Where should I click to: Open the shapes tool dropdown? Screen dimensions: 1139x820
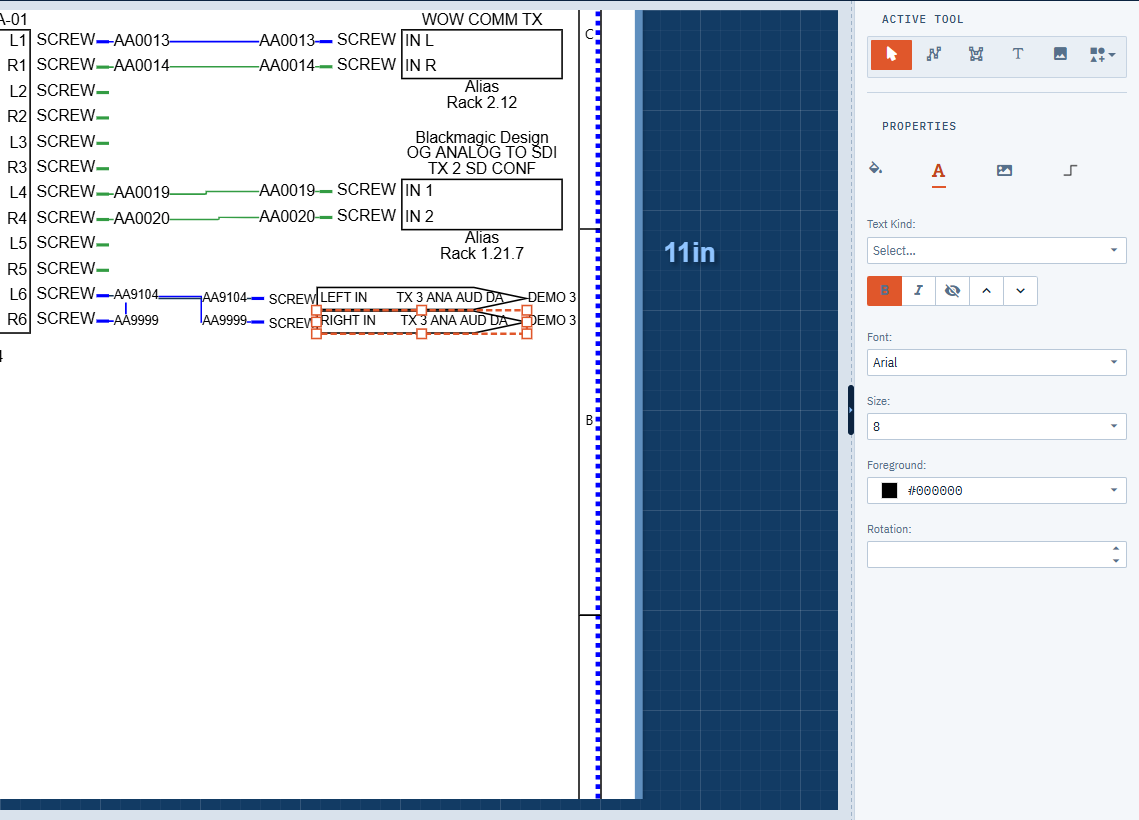1102,54
